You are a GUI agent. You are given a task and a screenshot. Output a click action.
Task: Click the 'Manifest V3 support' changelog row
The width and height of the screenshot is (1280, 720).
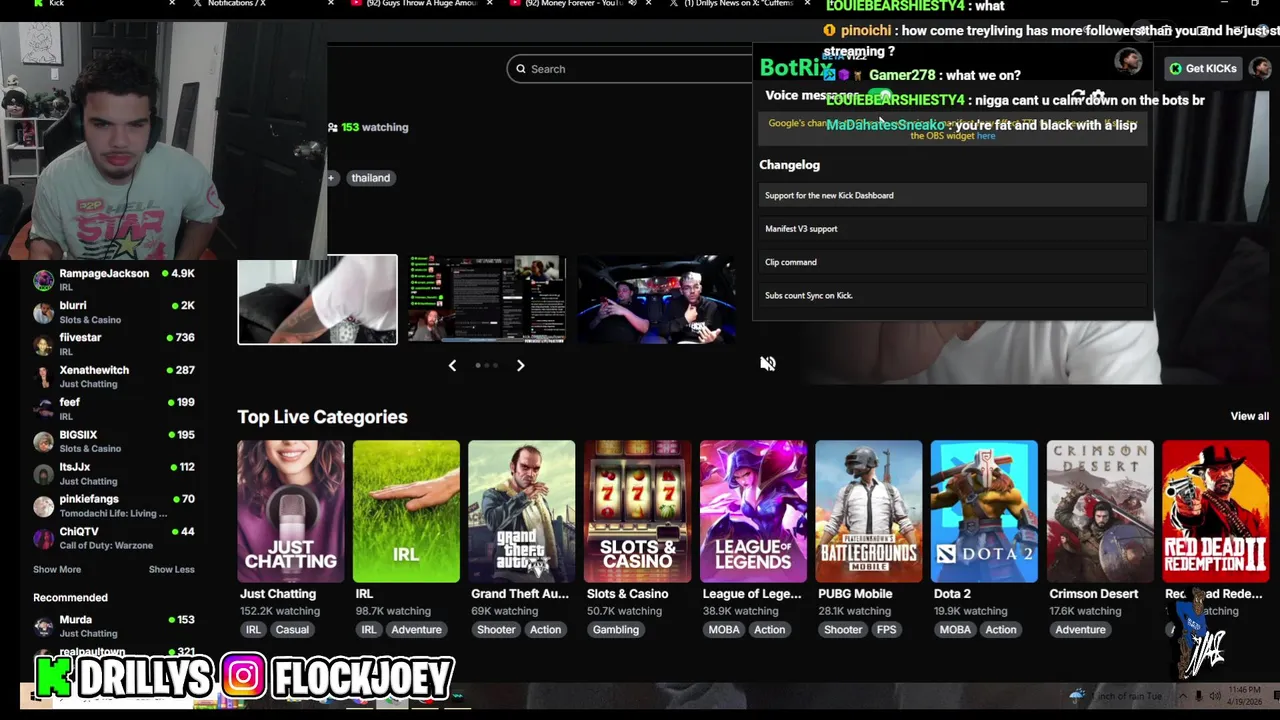pos(952,229)
